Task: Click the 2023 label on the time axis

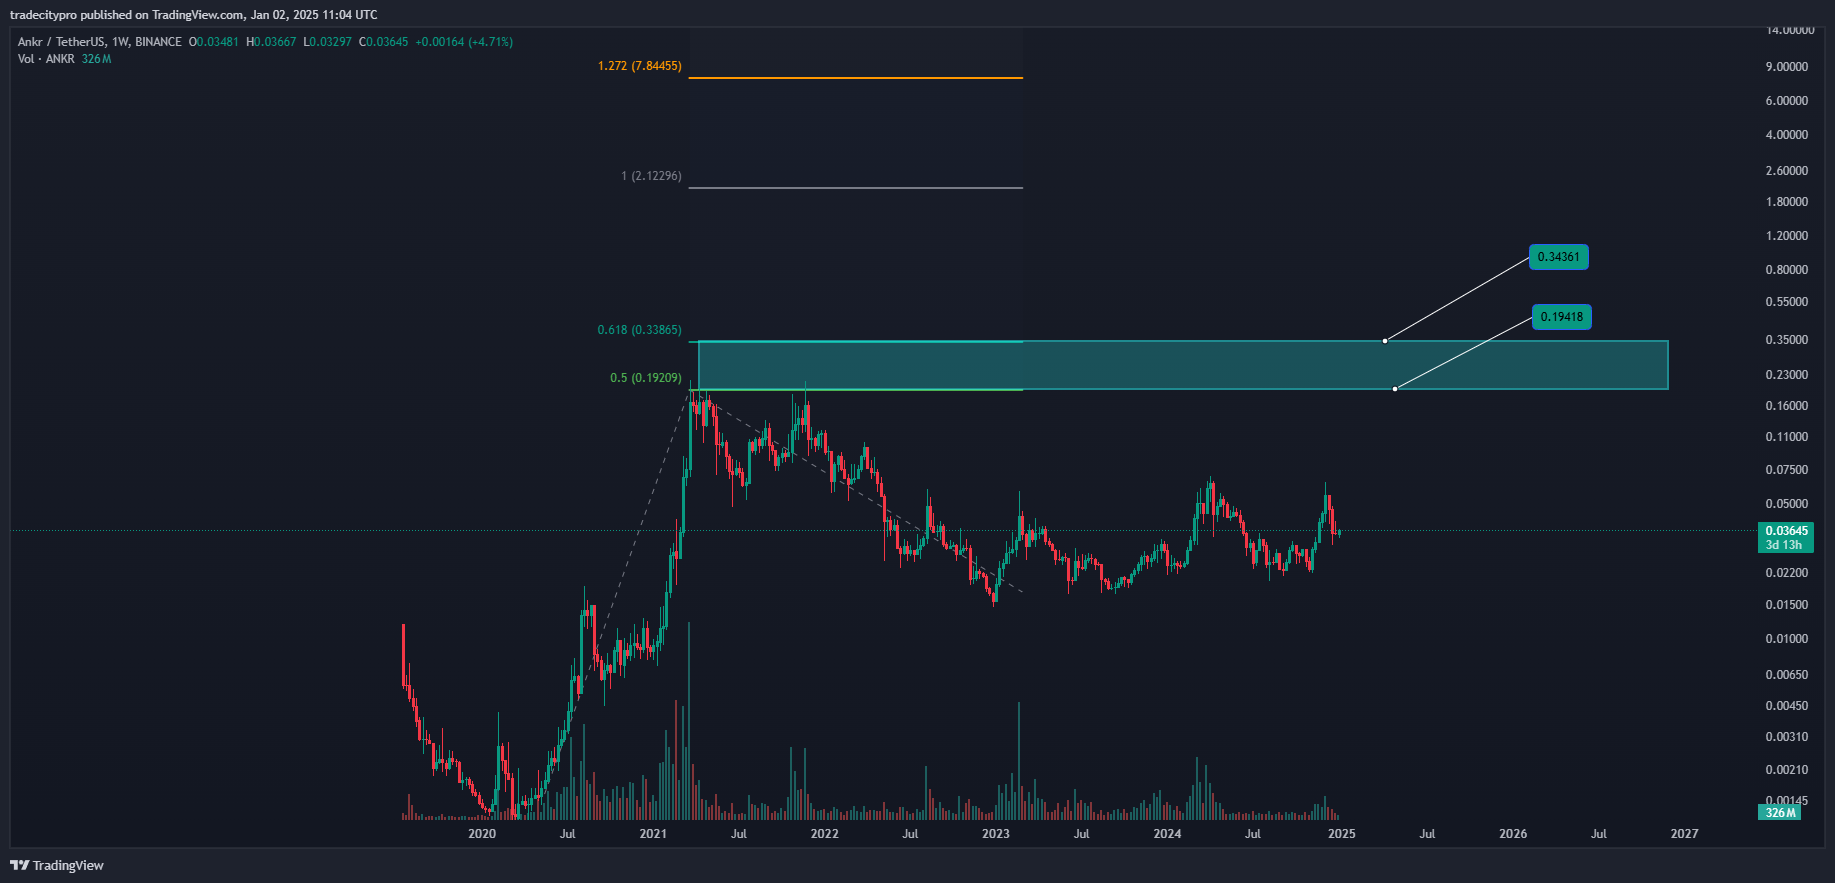Action: [x=996, y=834]
